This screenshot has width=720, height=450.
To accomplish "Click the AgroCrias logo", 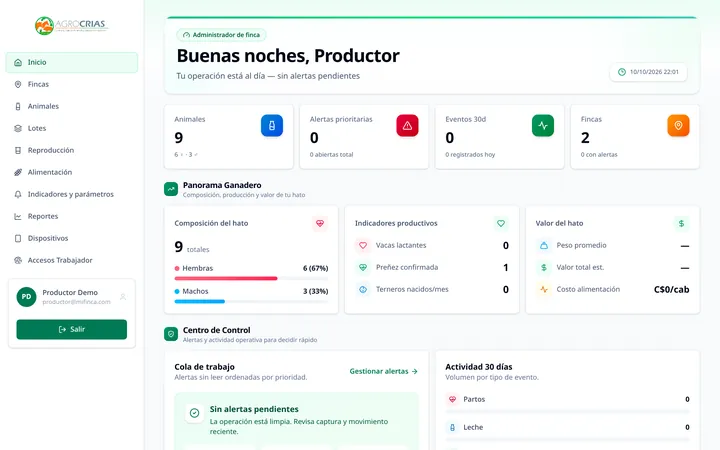I will click(x=71, y=25).
